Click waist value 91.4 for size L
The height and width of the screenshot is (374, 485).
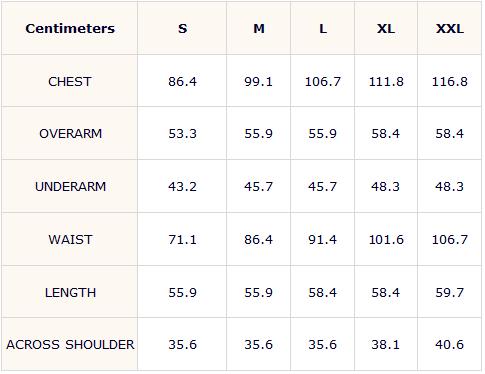pyautogui.click(x=322, y=239)
